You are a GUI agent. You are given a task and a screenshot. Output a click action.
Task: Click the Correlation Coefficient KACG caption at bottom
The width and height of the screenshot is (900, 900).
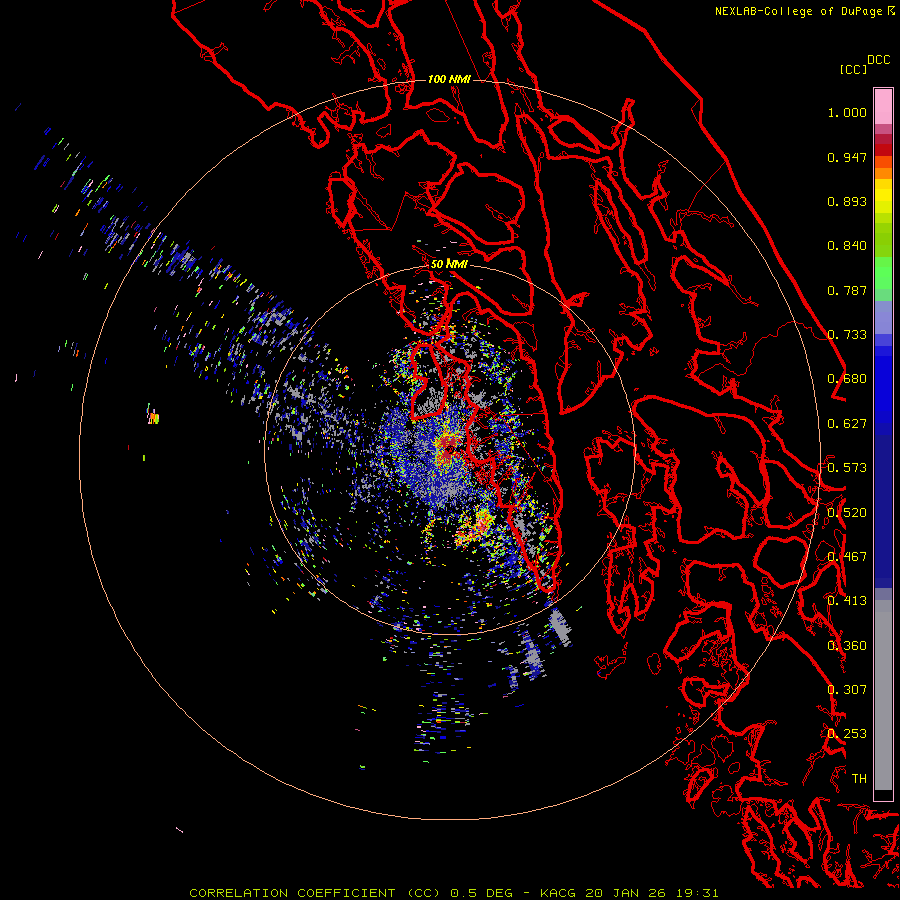[x=453, y=893]
